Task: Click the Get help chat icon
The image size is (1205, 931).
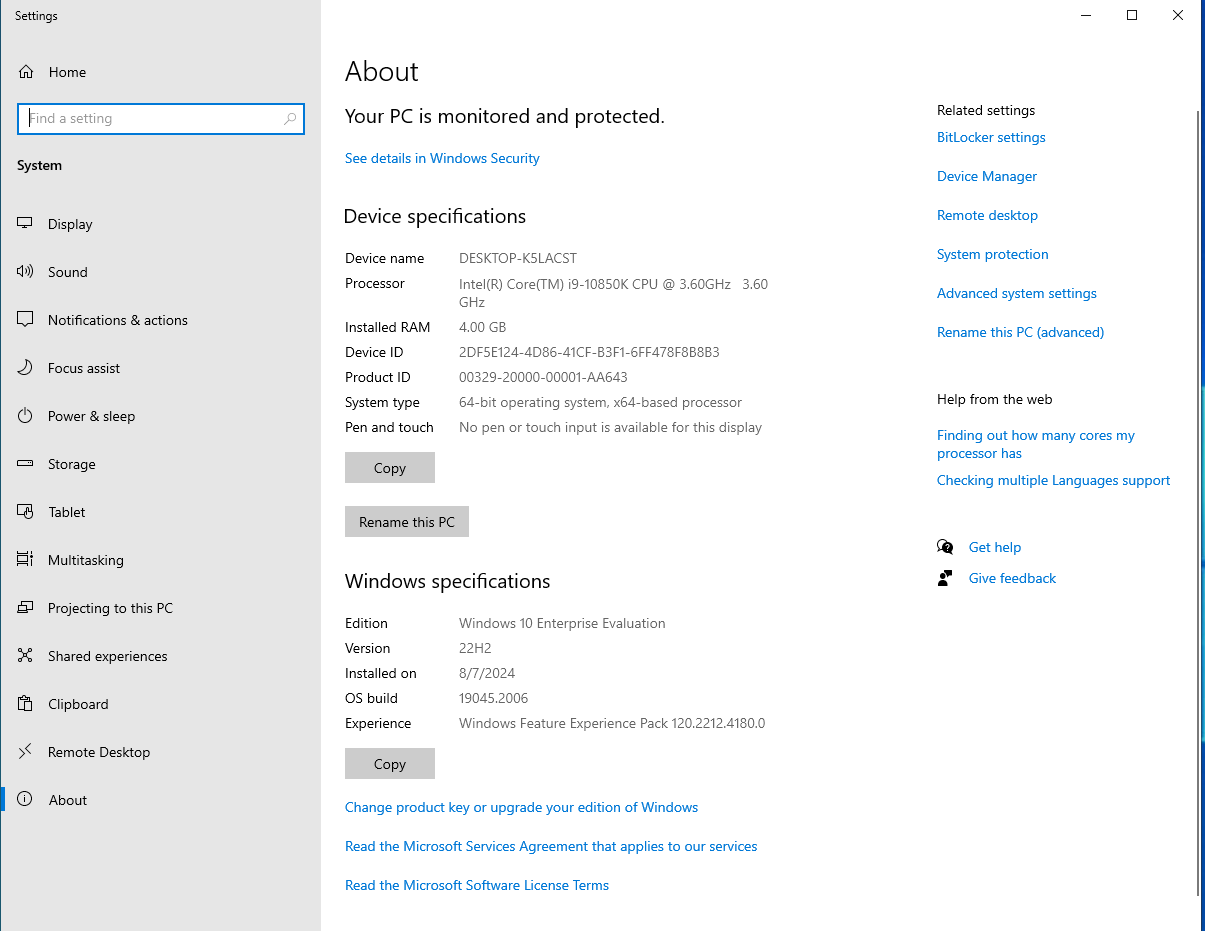Action: point(945,547)
